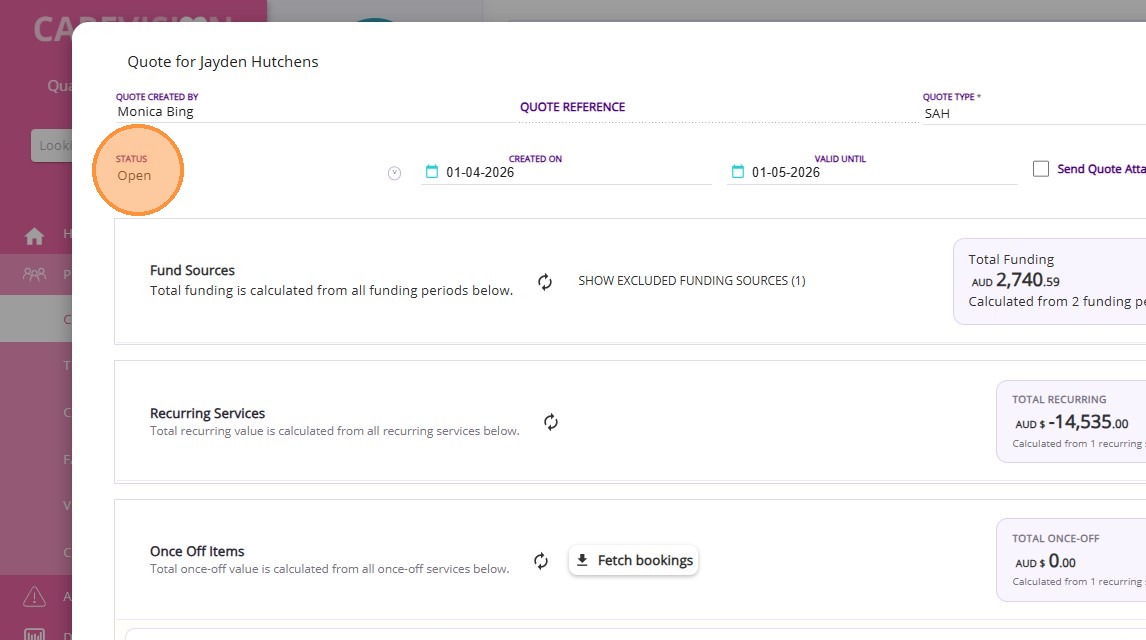
Task: Click the Total Funding summary card
Action: pyautogui.click(x=1050, y=281)
